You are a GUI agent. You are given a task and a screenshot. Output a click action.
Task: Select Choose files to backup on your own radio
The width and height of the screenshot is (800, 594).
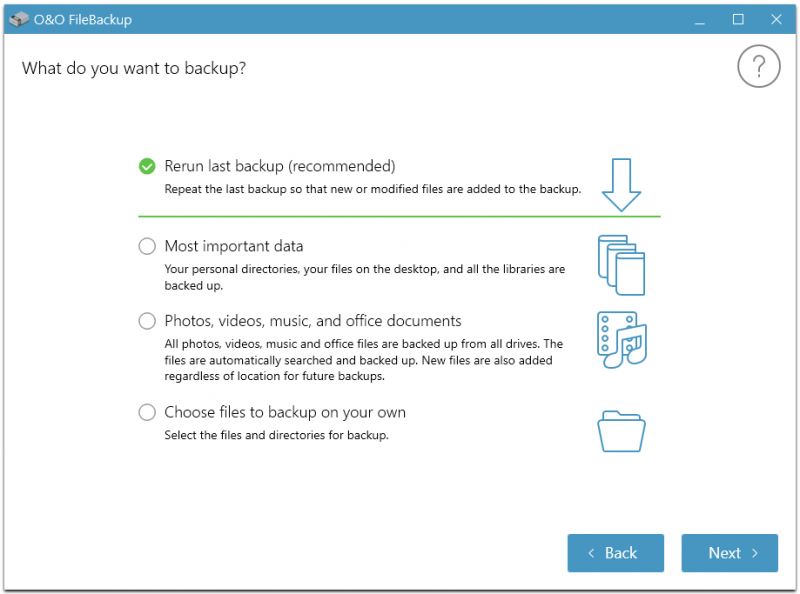147,412
